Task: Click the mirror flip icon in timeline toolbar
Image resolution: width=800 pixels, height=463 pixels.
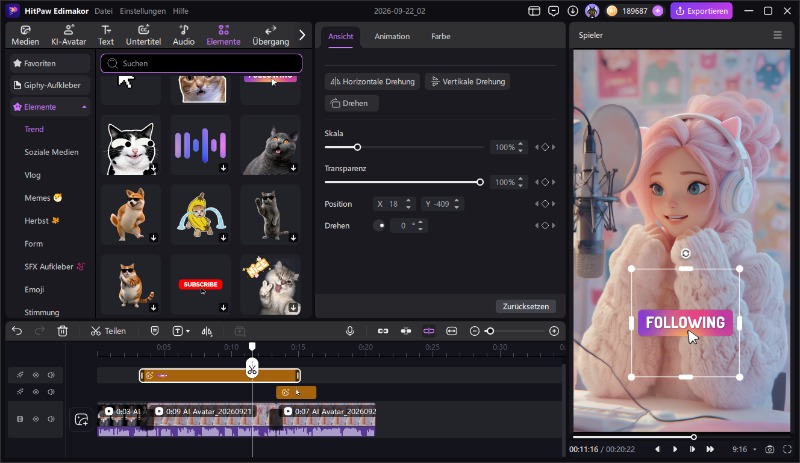Action: coord(207,331)
